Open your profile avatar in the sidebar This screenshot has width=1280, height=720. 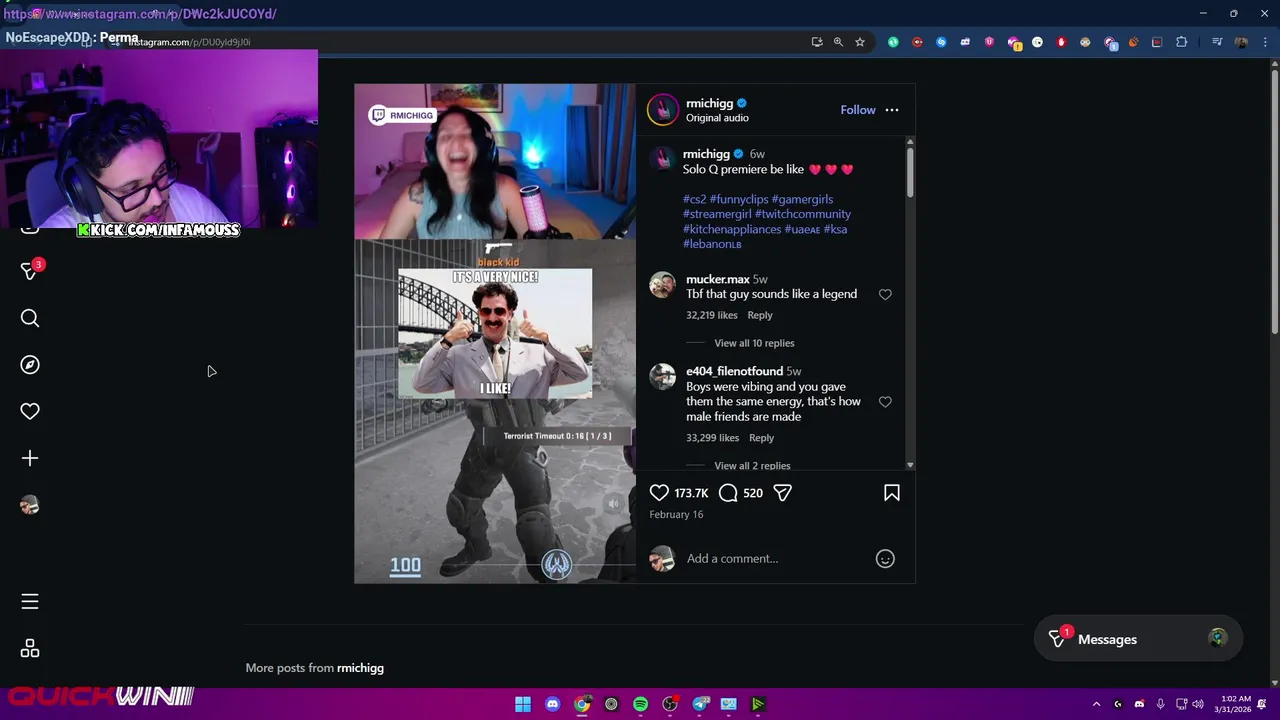[x=30, y=505]
